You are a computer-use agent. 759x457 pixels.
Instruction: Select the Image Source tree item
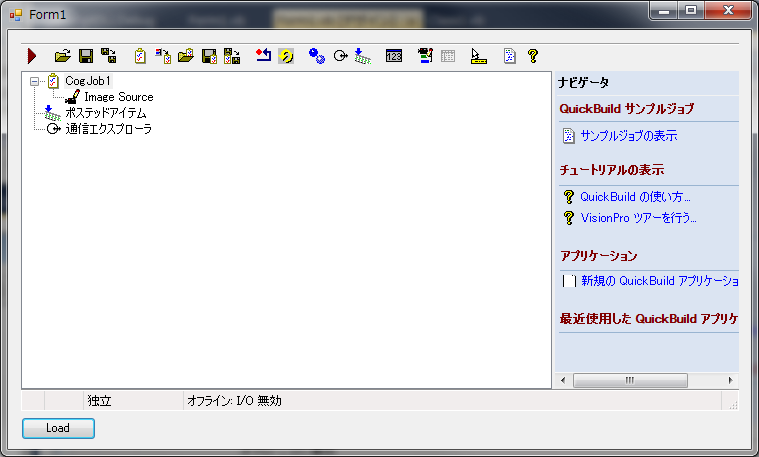[x=119, y=97]
